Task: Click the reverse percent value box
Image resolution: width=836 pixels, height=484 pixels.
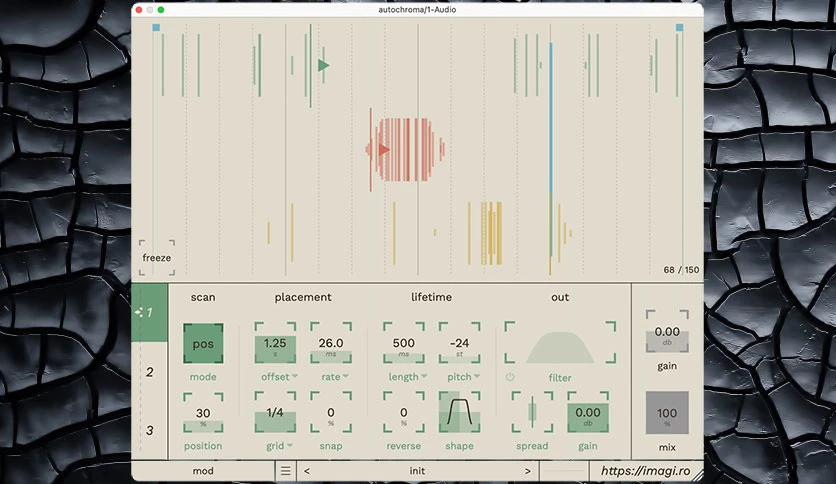Action: click(x=404, y=413)
